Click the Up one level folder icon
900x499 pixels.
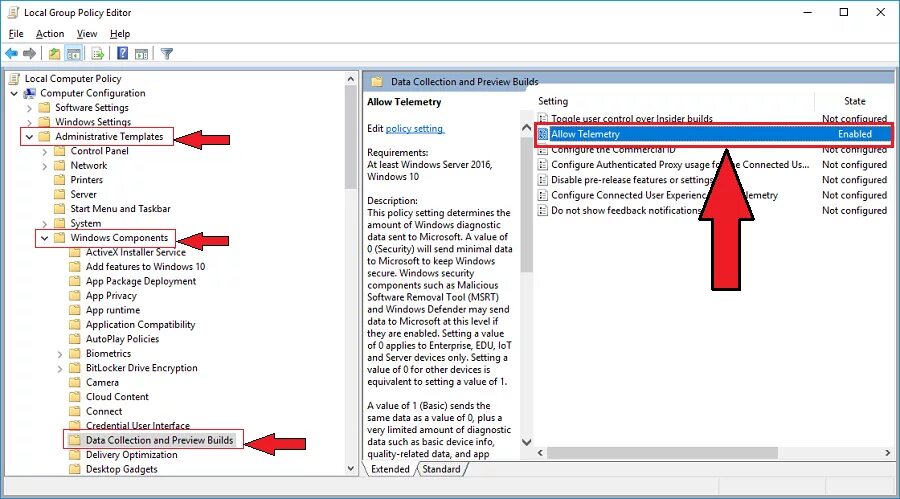pos(54,54)
